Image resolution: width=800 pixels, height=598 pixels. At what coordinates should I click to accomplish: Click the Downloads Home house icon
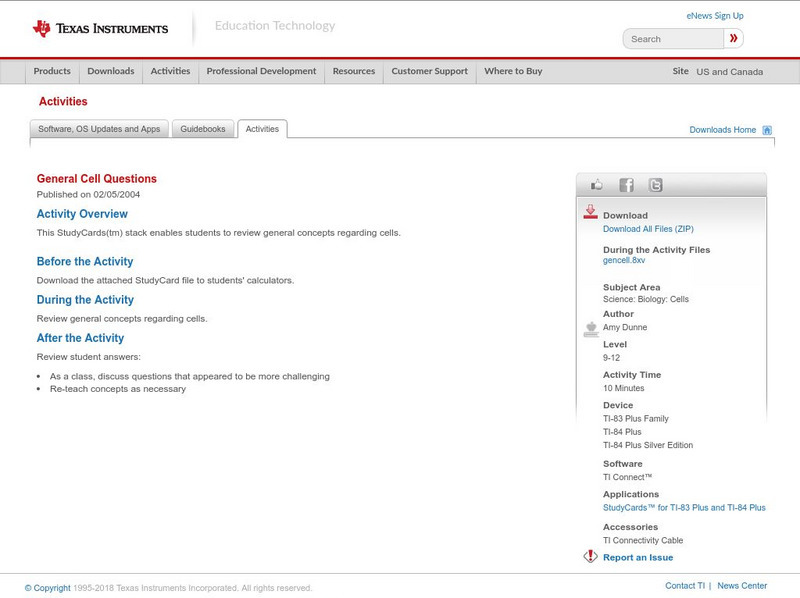tap(765, 129)
